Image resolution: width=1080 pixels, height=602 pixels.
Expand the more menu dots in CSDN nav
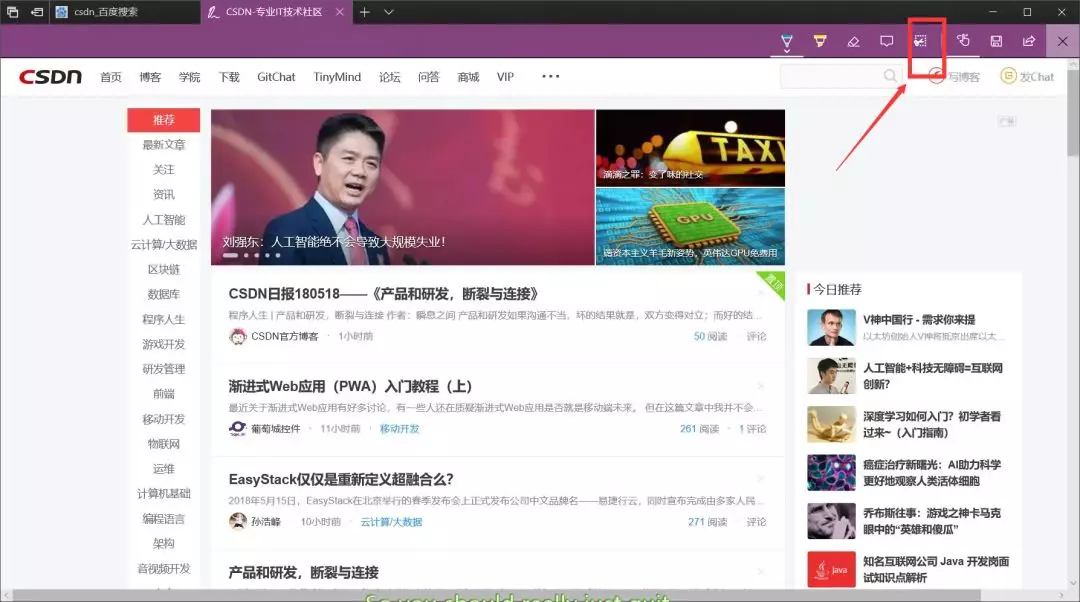550,76
